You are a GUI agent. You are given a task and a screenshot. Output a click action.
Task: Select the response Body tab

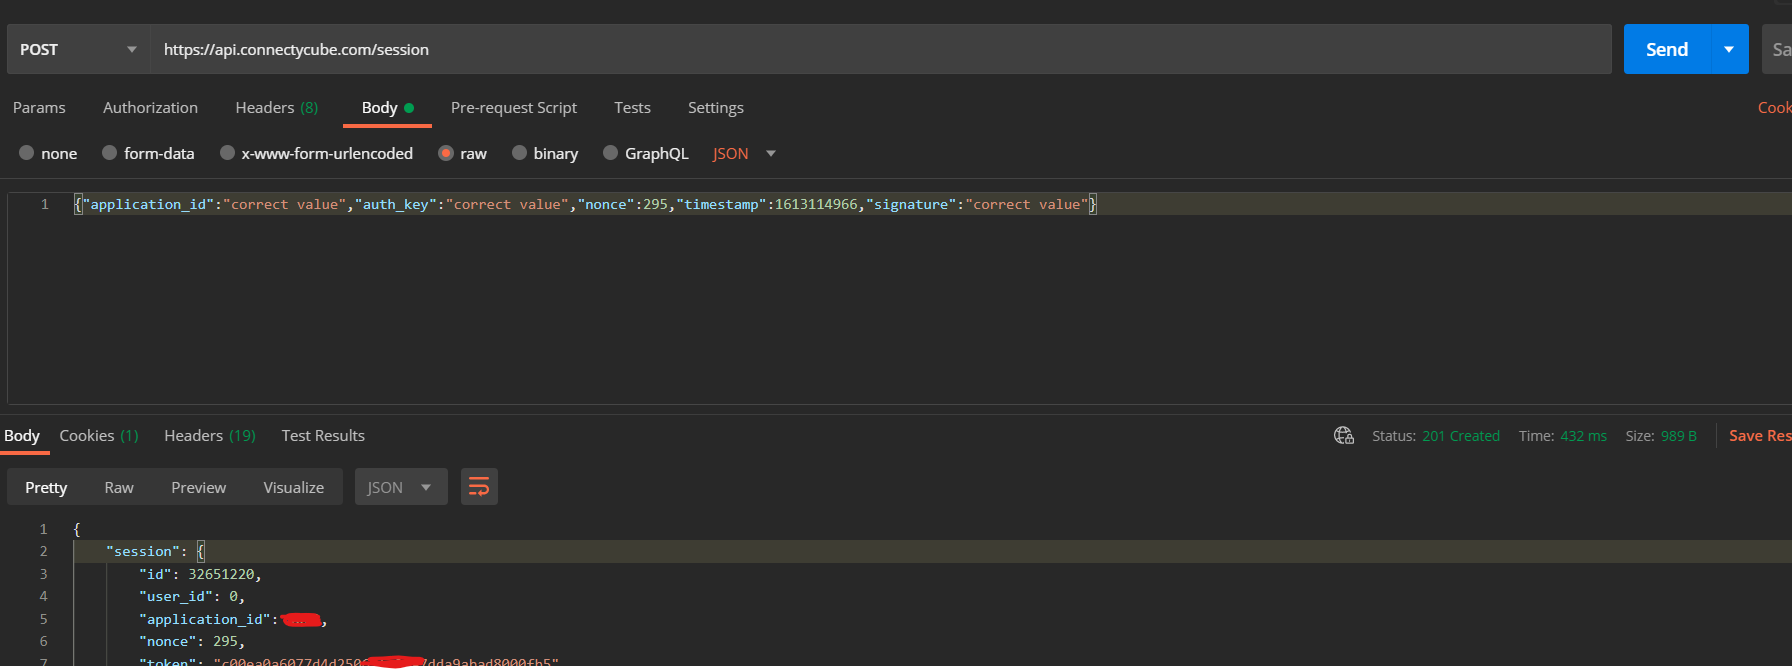(22, 436)
